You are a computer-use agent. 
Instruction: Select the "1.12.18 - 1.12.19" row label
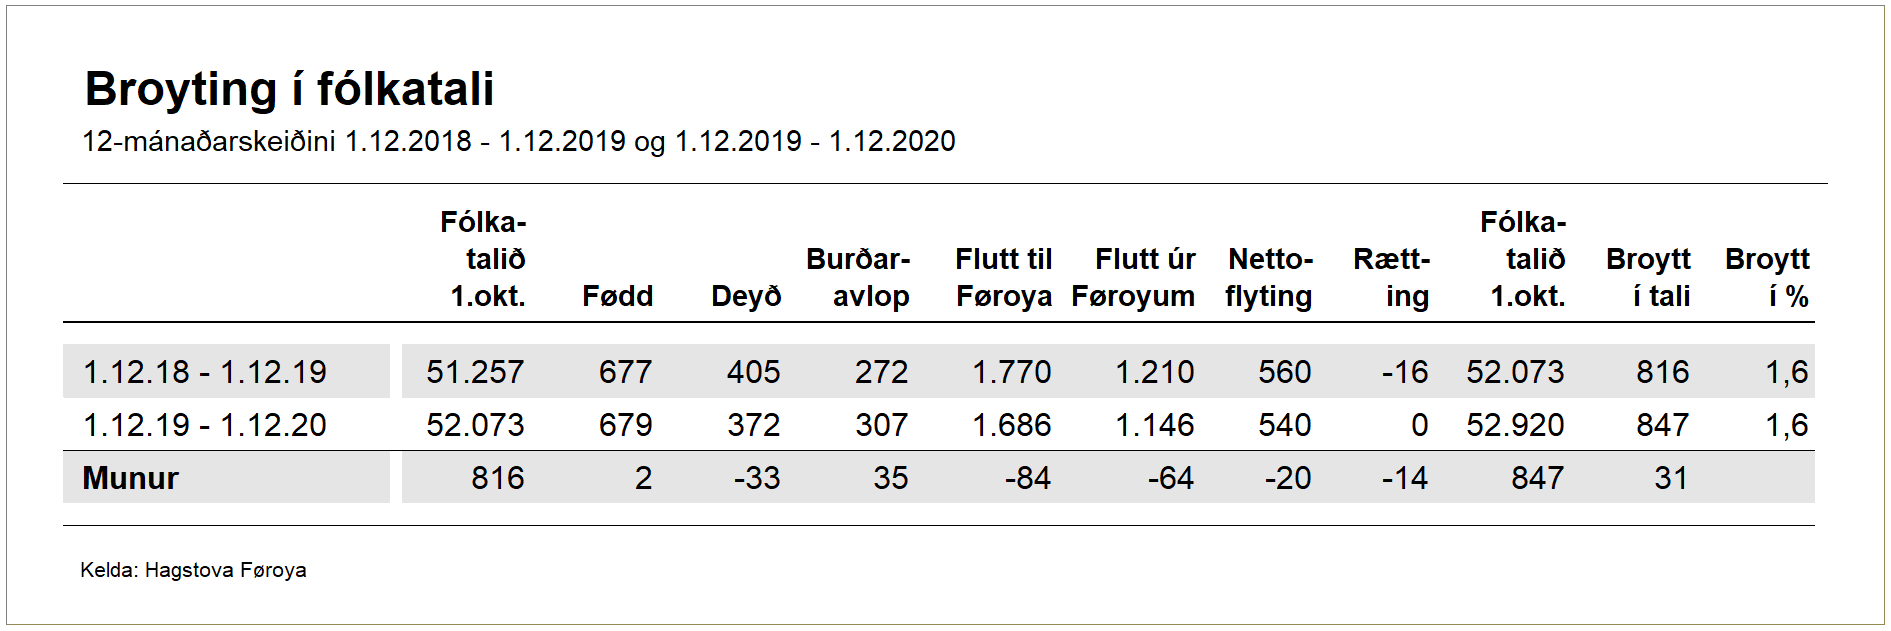205,372
